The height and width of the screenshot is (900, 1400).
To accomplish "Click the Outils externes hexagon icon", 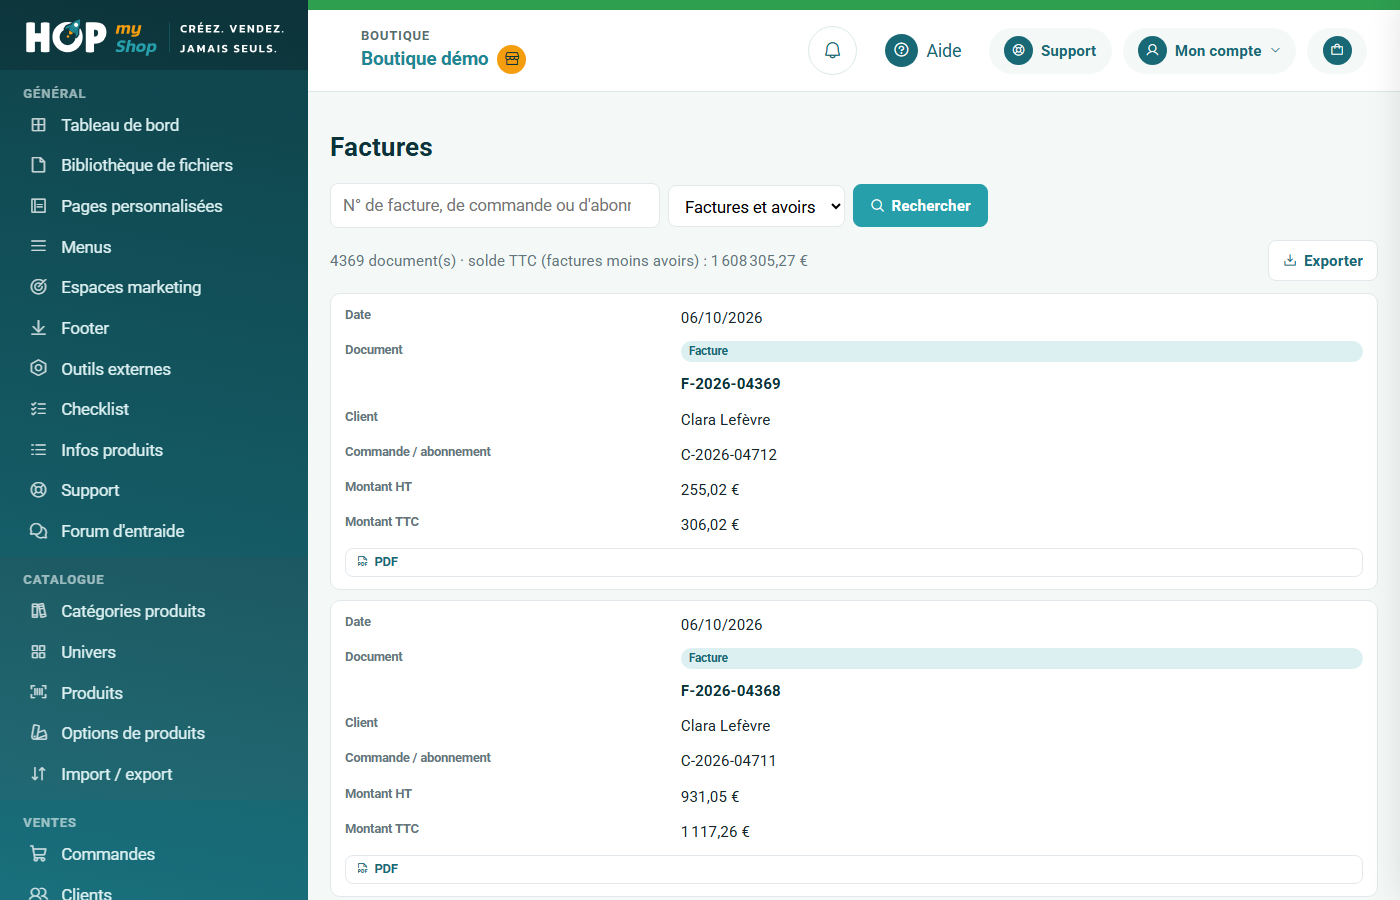I will 39,368.
